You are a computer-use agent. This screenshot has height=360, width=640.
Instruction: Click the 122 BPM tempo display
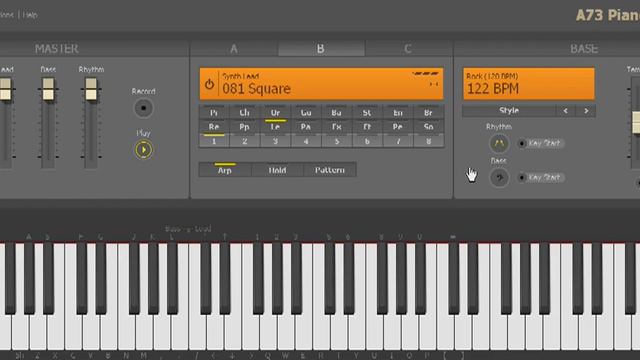(529, 84)
